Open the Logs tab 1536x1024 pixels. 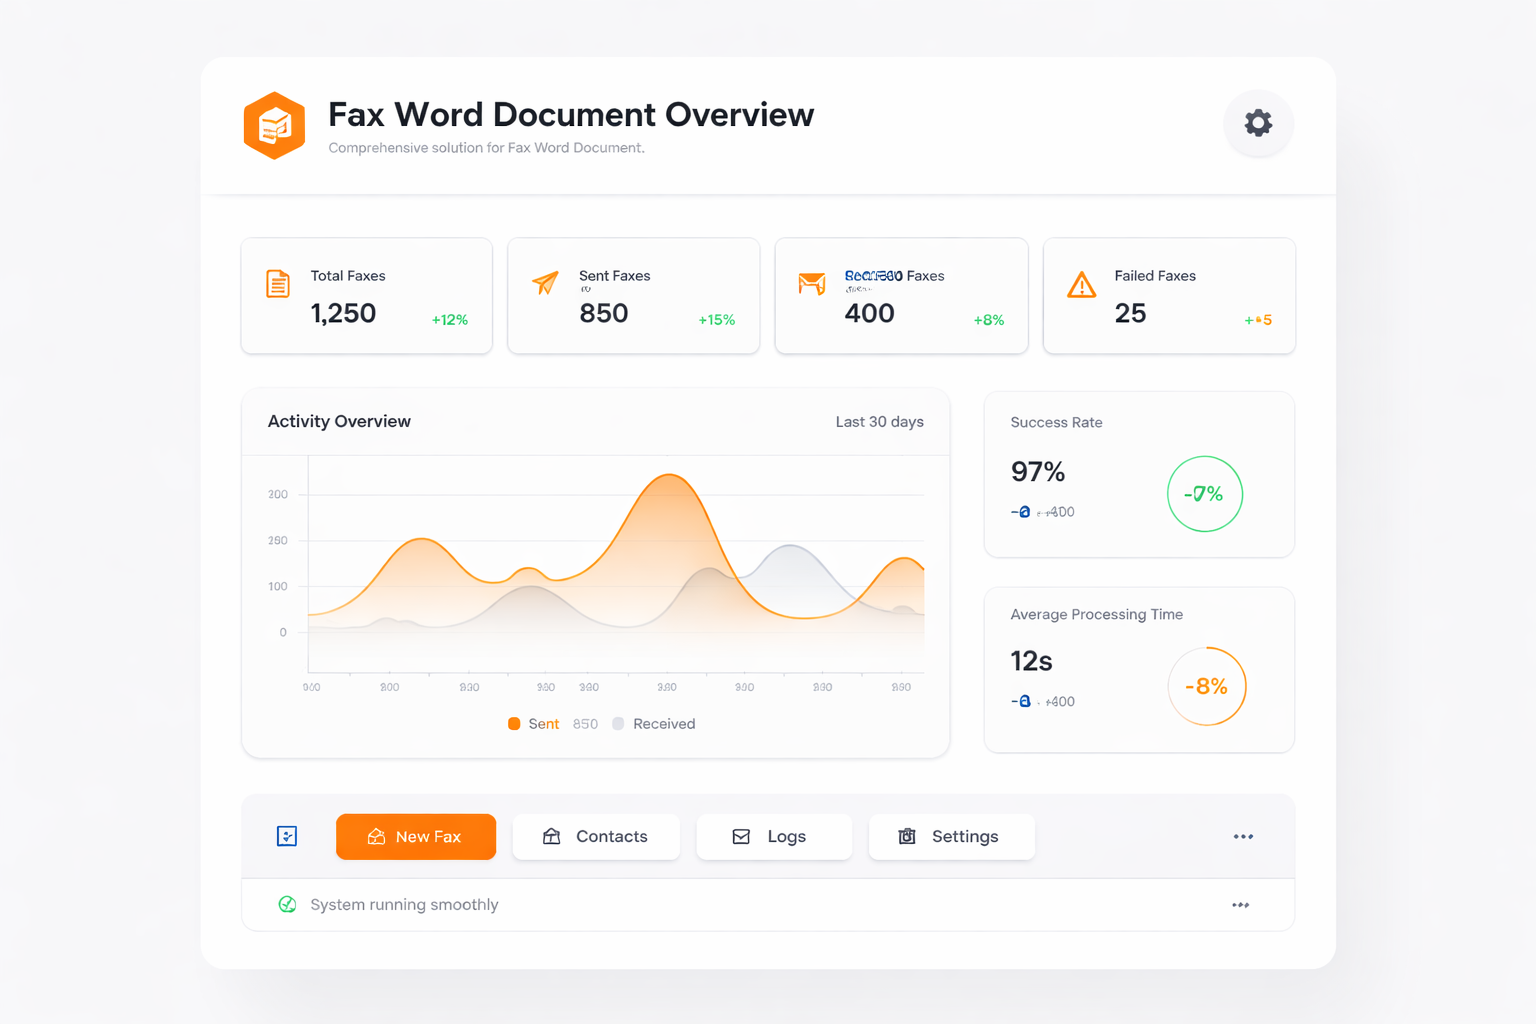pos(773,836)
